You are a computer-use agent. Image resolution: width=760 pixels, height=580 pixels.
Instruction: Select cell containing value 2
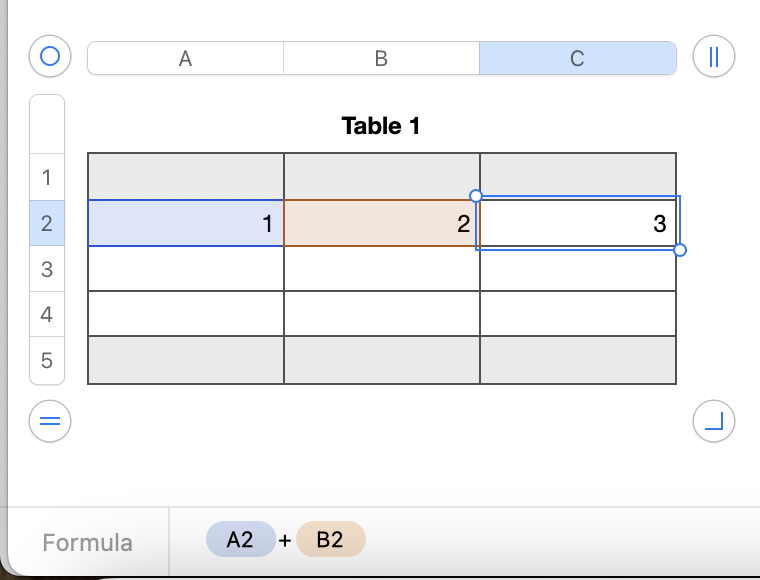381,224
